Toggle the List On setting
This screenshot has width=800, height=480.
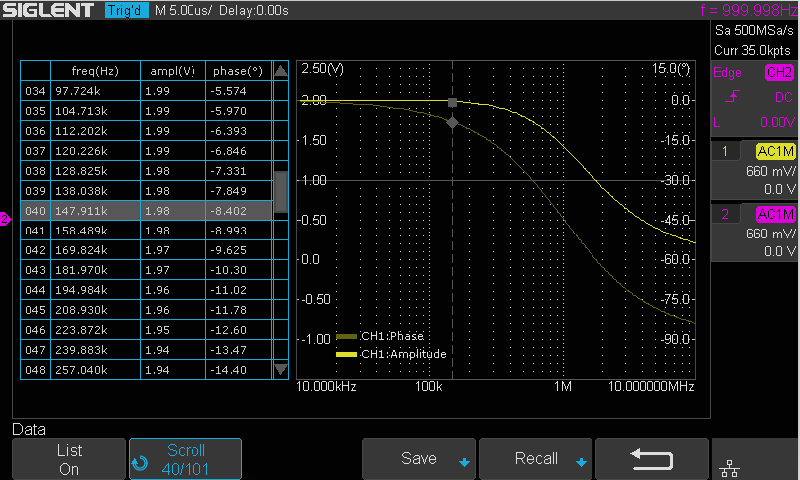pyautogui.click(x=69, y=459)
